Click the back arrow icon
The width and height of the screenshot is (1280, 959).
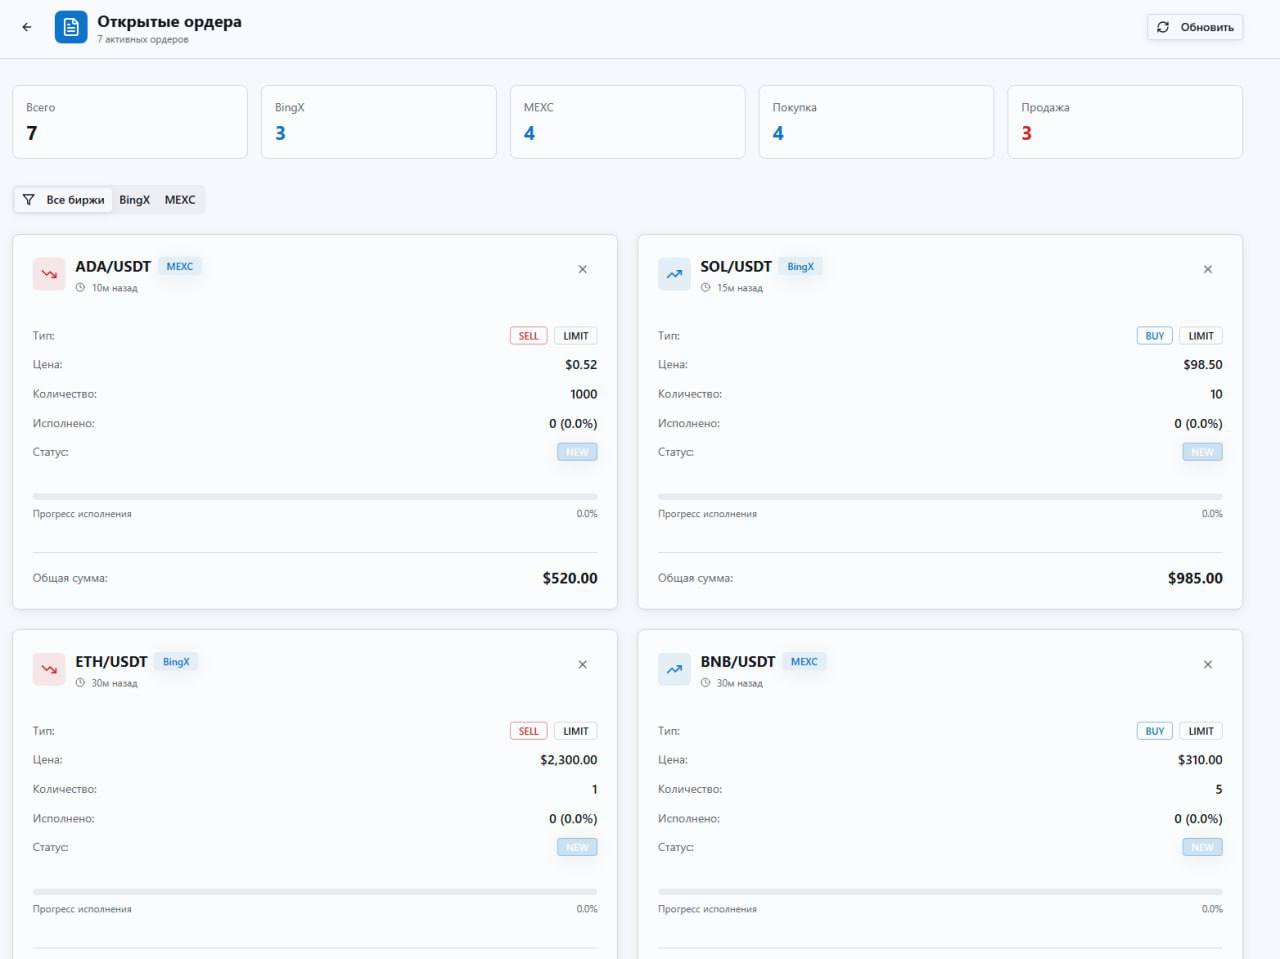pyautogui.click(x=27, y=27)
